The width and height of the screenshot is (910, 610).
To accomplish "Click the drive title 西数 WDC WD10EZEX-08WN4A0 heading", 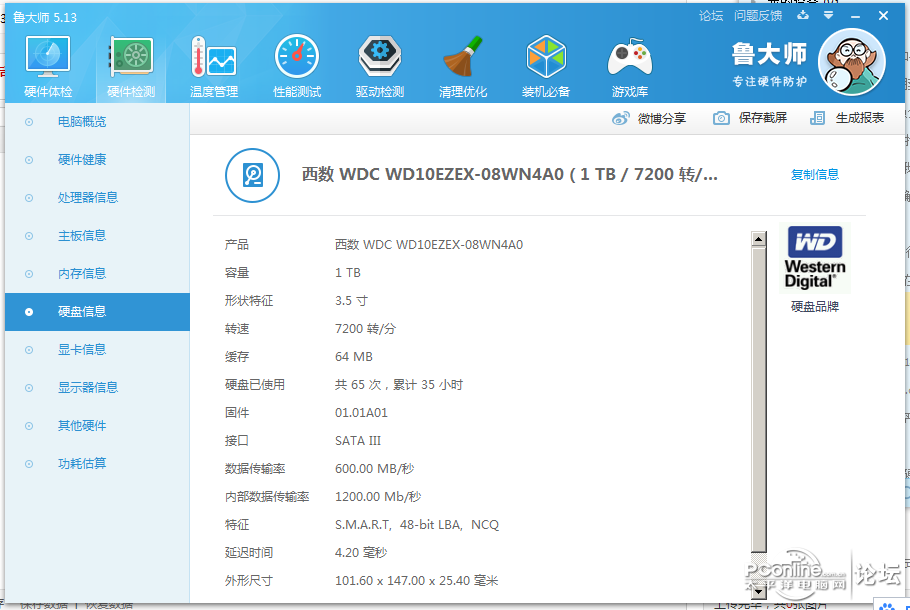I will coord(510,174).
